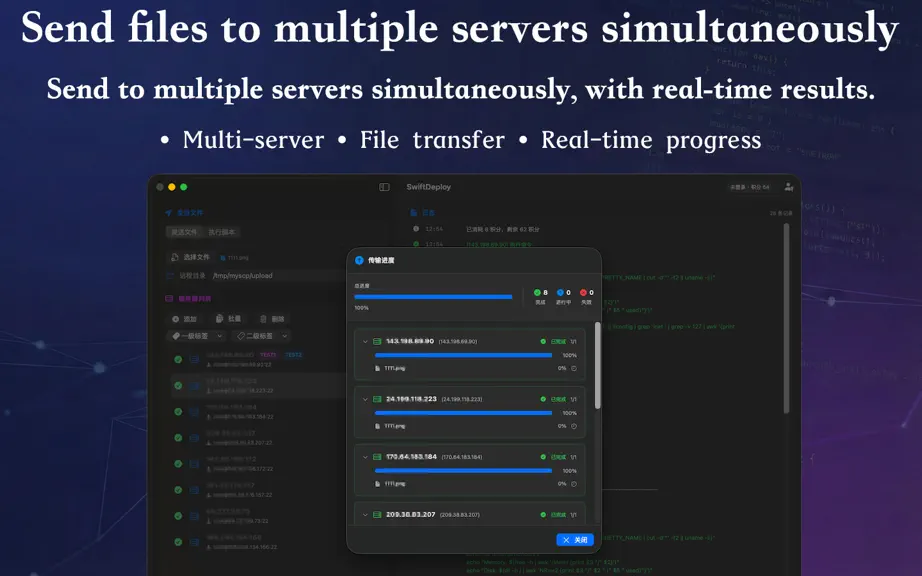Image resolution: width=922 pixels, height=576 pixels.
Task: Click the main window log scrollbar
Action: coord(787,319)
